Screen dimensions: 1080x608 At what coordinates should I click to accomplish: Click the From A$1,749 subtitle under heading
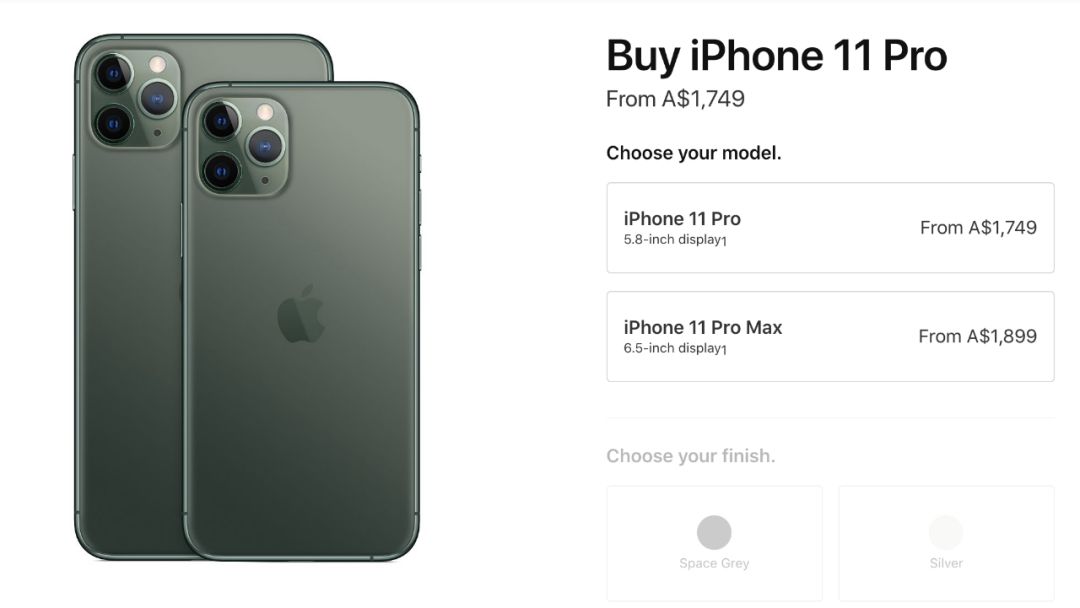pyautogui.click(x=675, y=99)
